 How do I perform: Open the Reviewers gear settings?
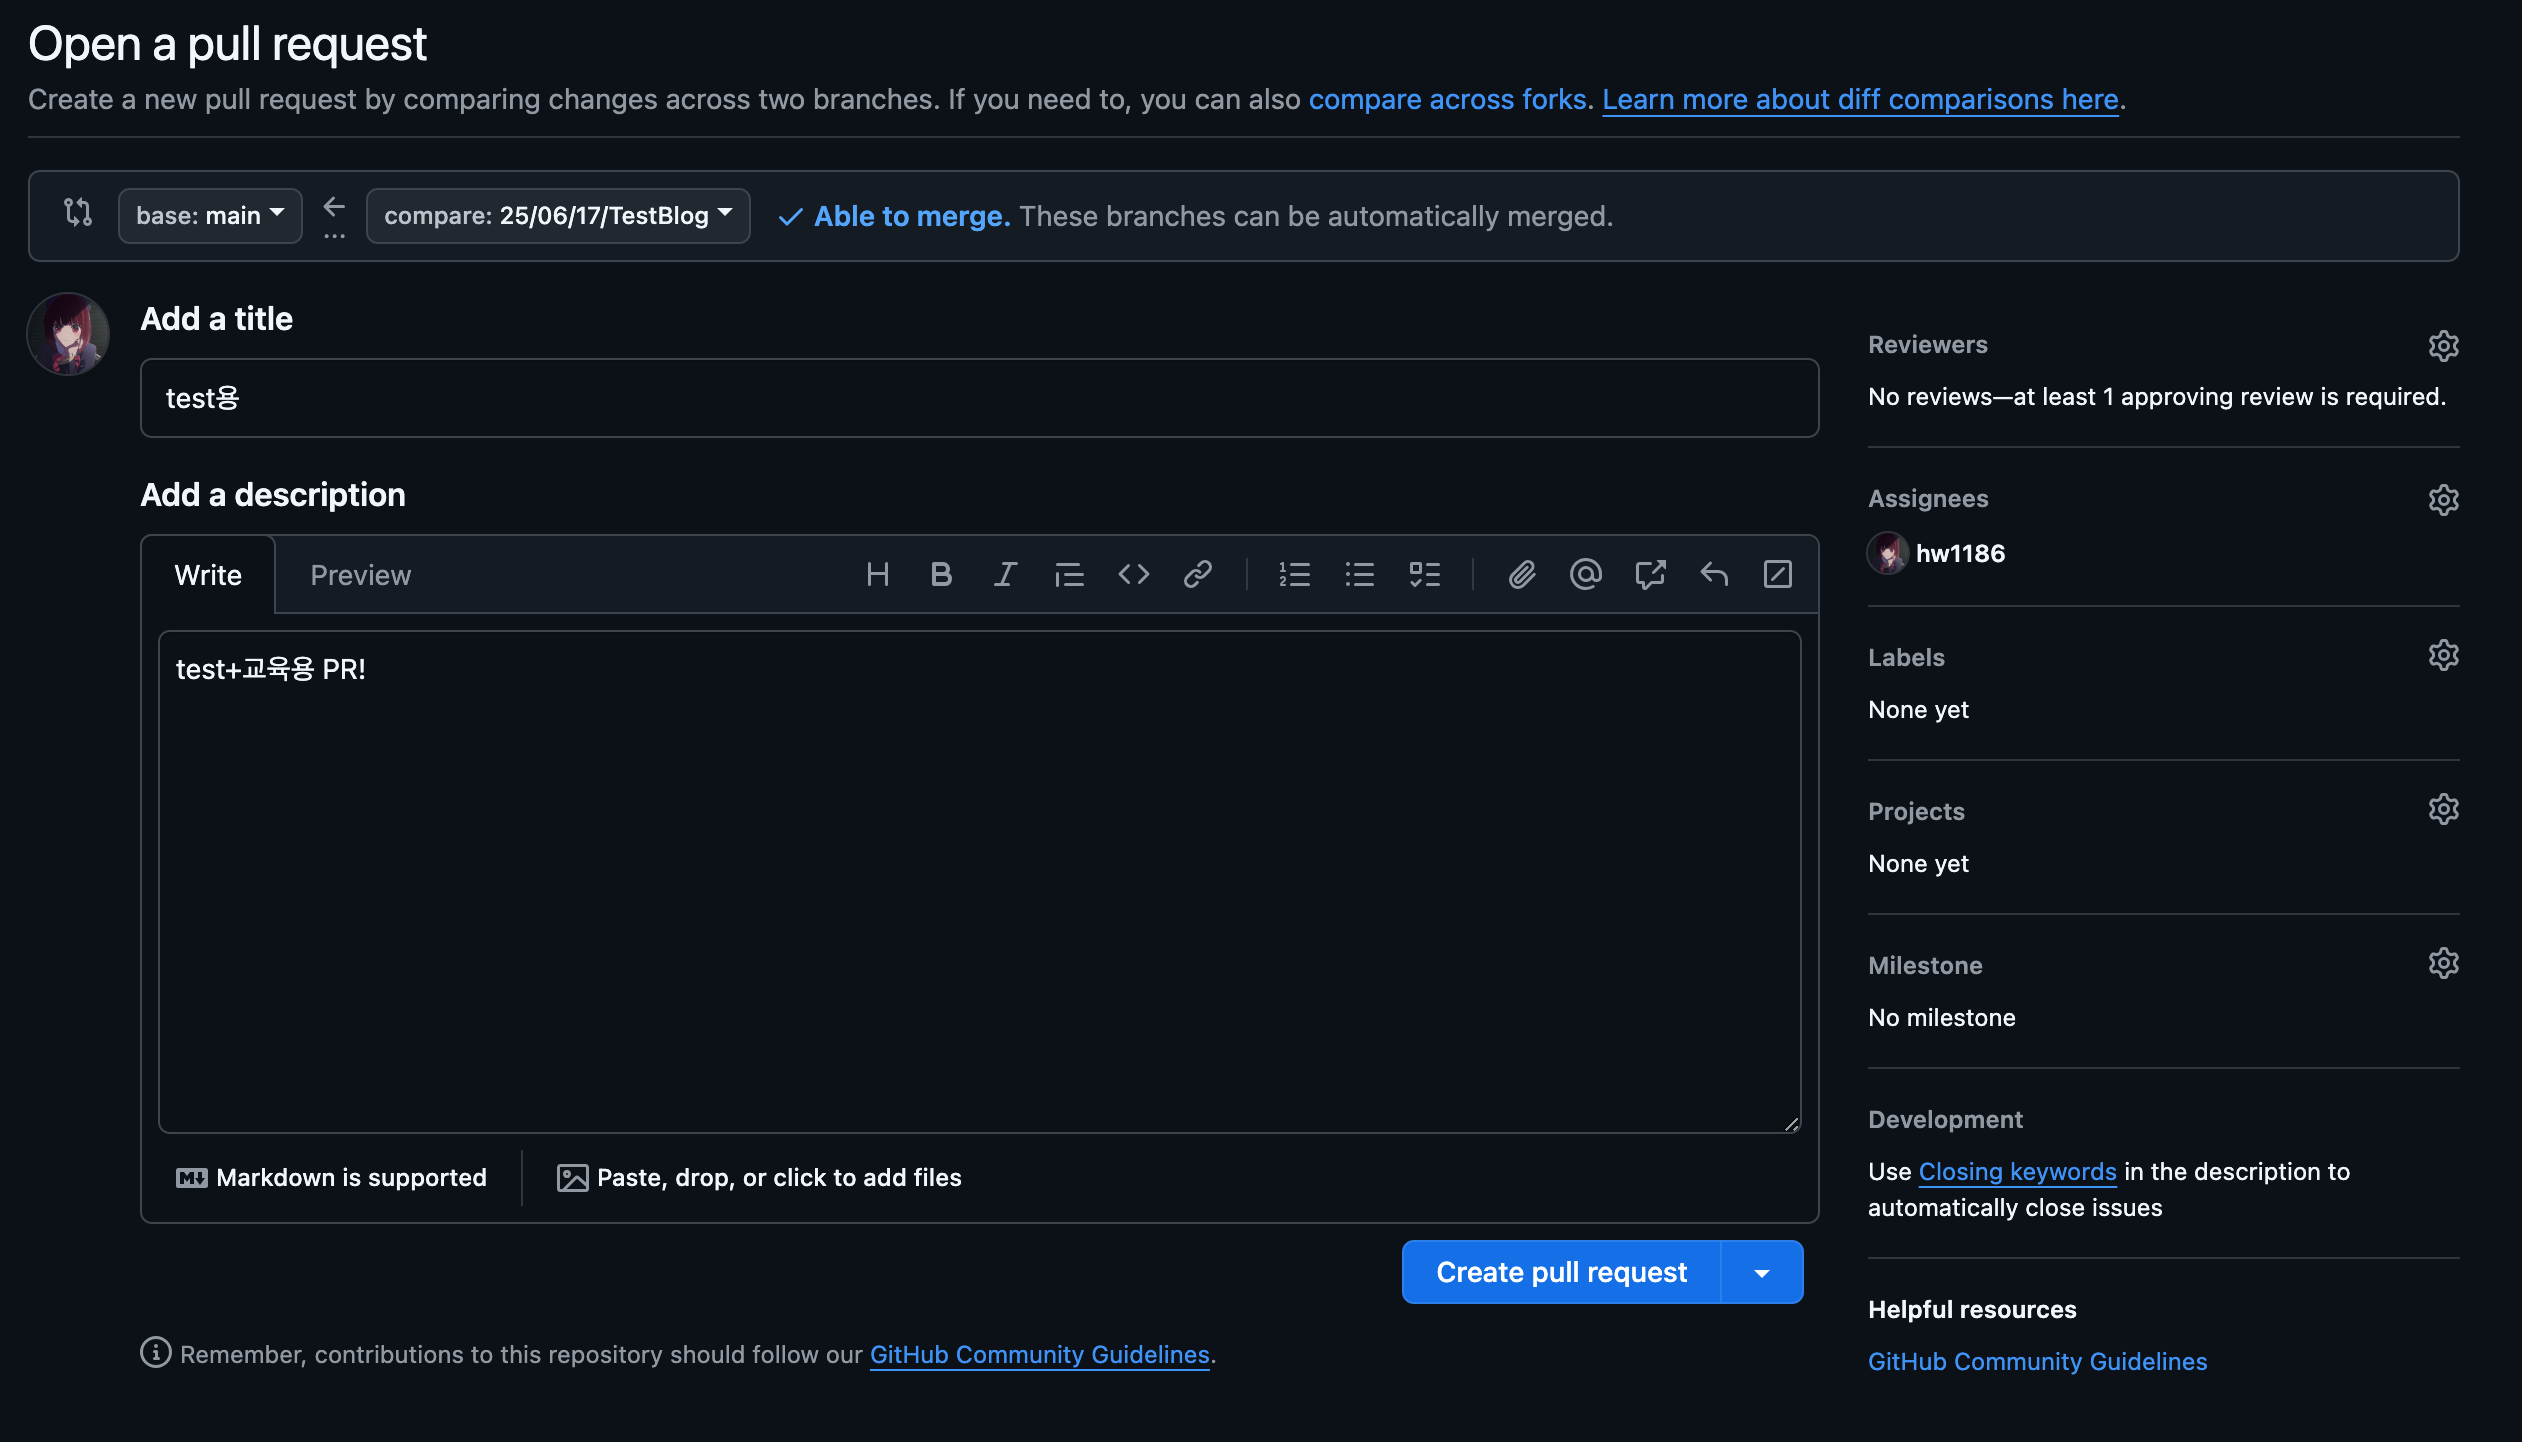pyautogui.click(x=2443, y=345)
